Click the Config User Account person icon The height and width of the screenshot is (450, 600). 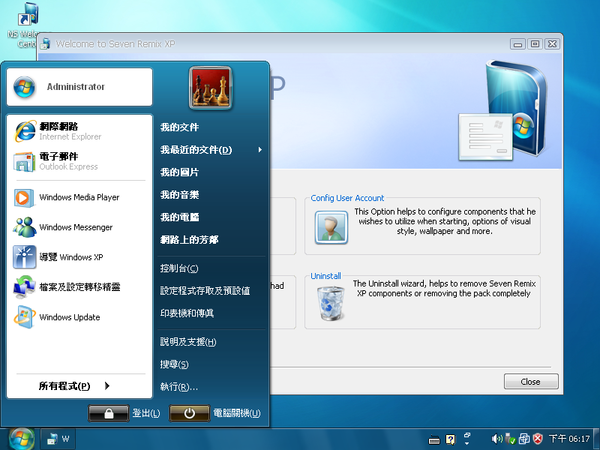click(331, 227)
